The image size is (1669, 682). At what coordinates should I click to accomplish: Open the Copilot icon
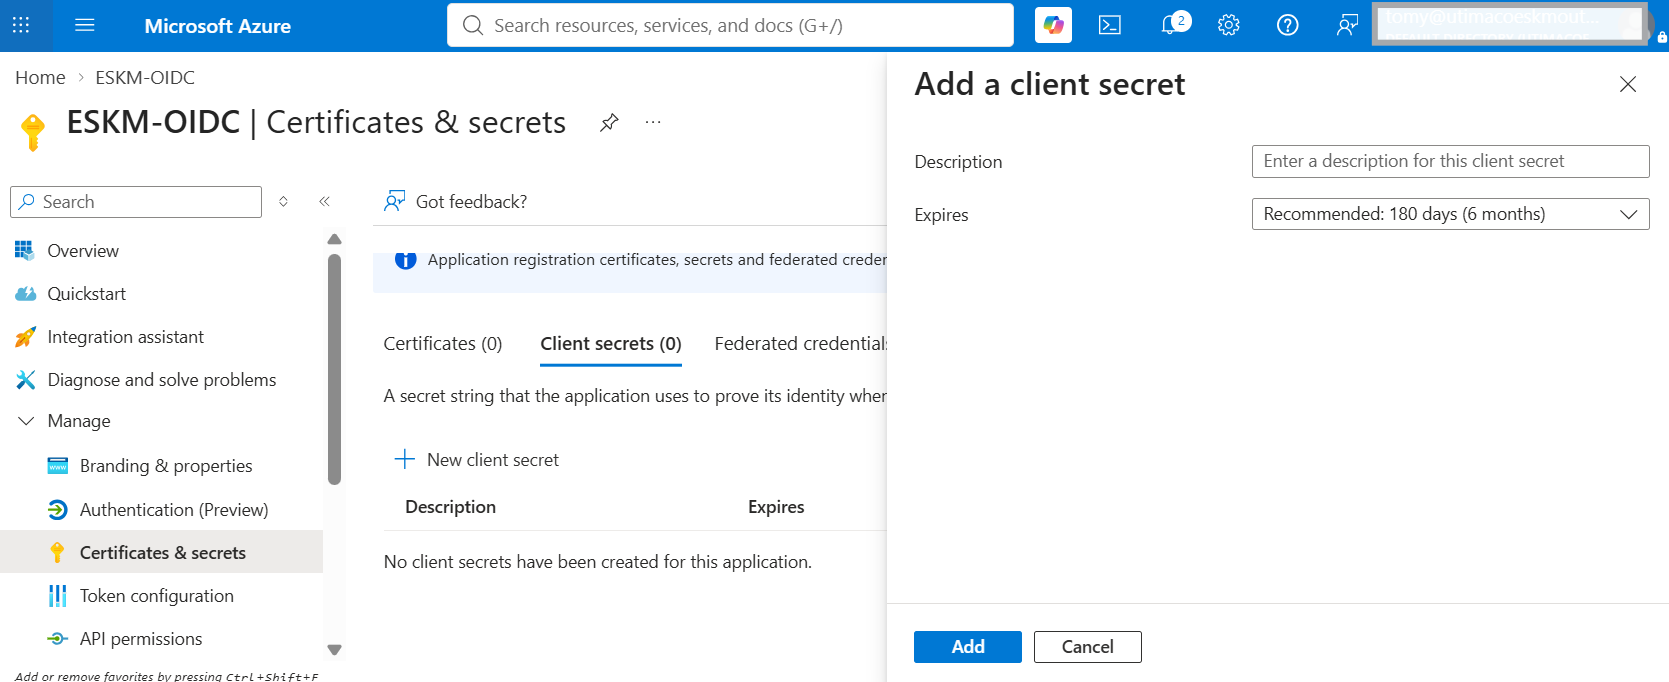click(1053, 25)
